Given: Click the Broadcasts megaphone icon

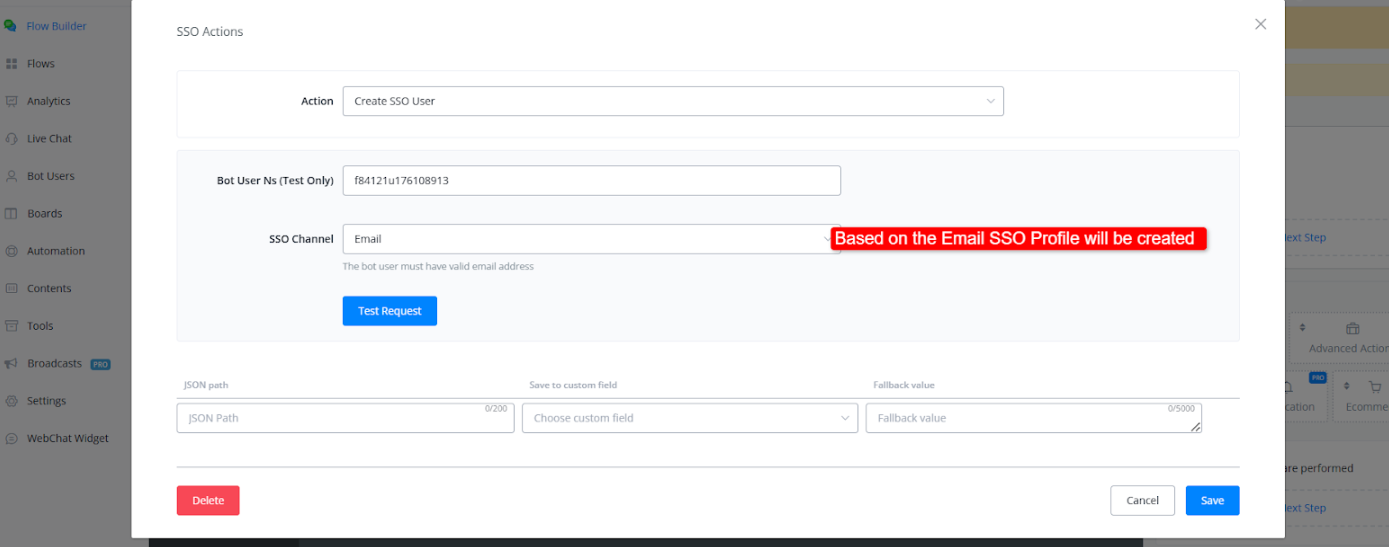Looking at the screenshot, I should (12, 364).
